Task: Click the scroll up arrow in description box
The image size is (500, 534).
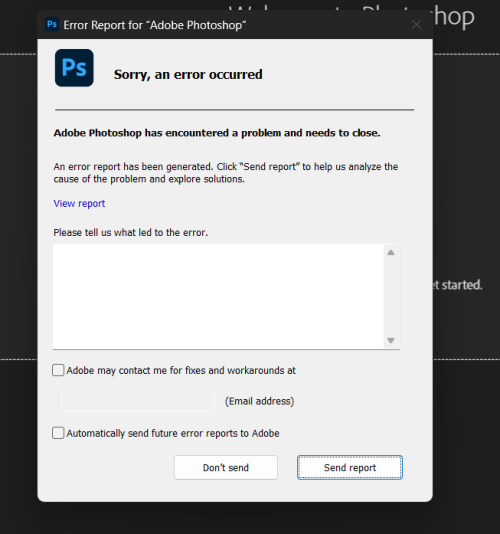Action: coord(391,252)
